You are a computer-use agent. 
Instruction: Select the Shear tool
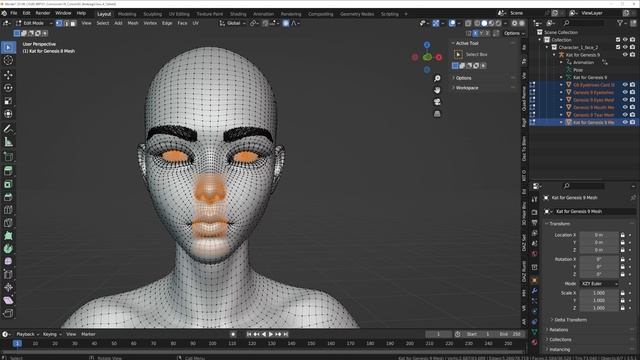point(8,300)
